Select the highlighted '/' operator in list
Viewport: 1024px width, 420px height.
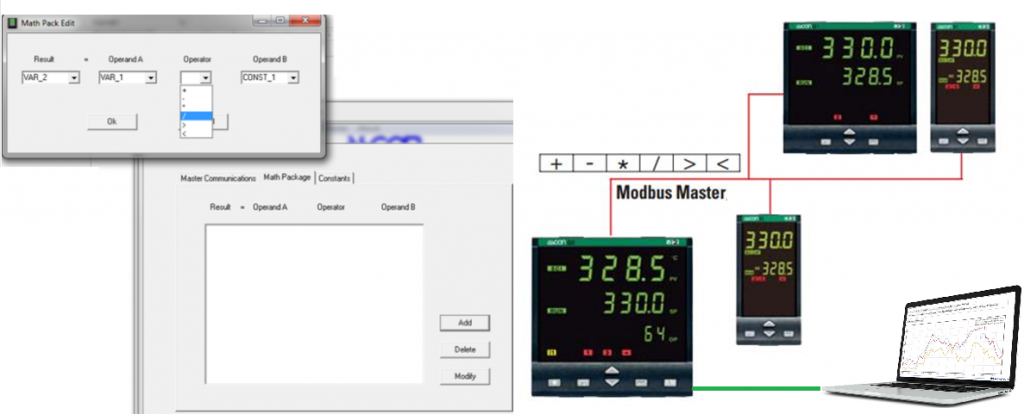pos(196,116)
